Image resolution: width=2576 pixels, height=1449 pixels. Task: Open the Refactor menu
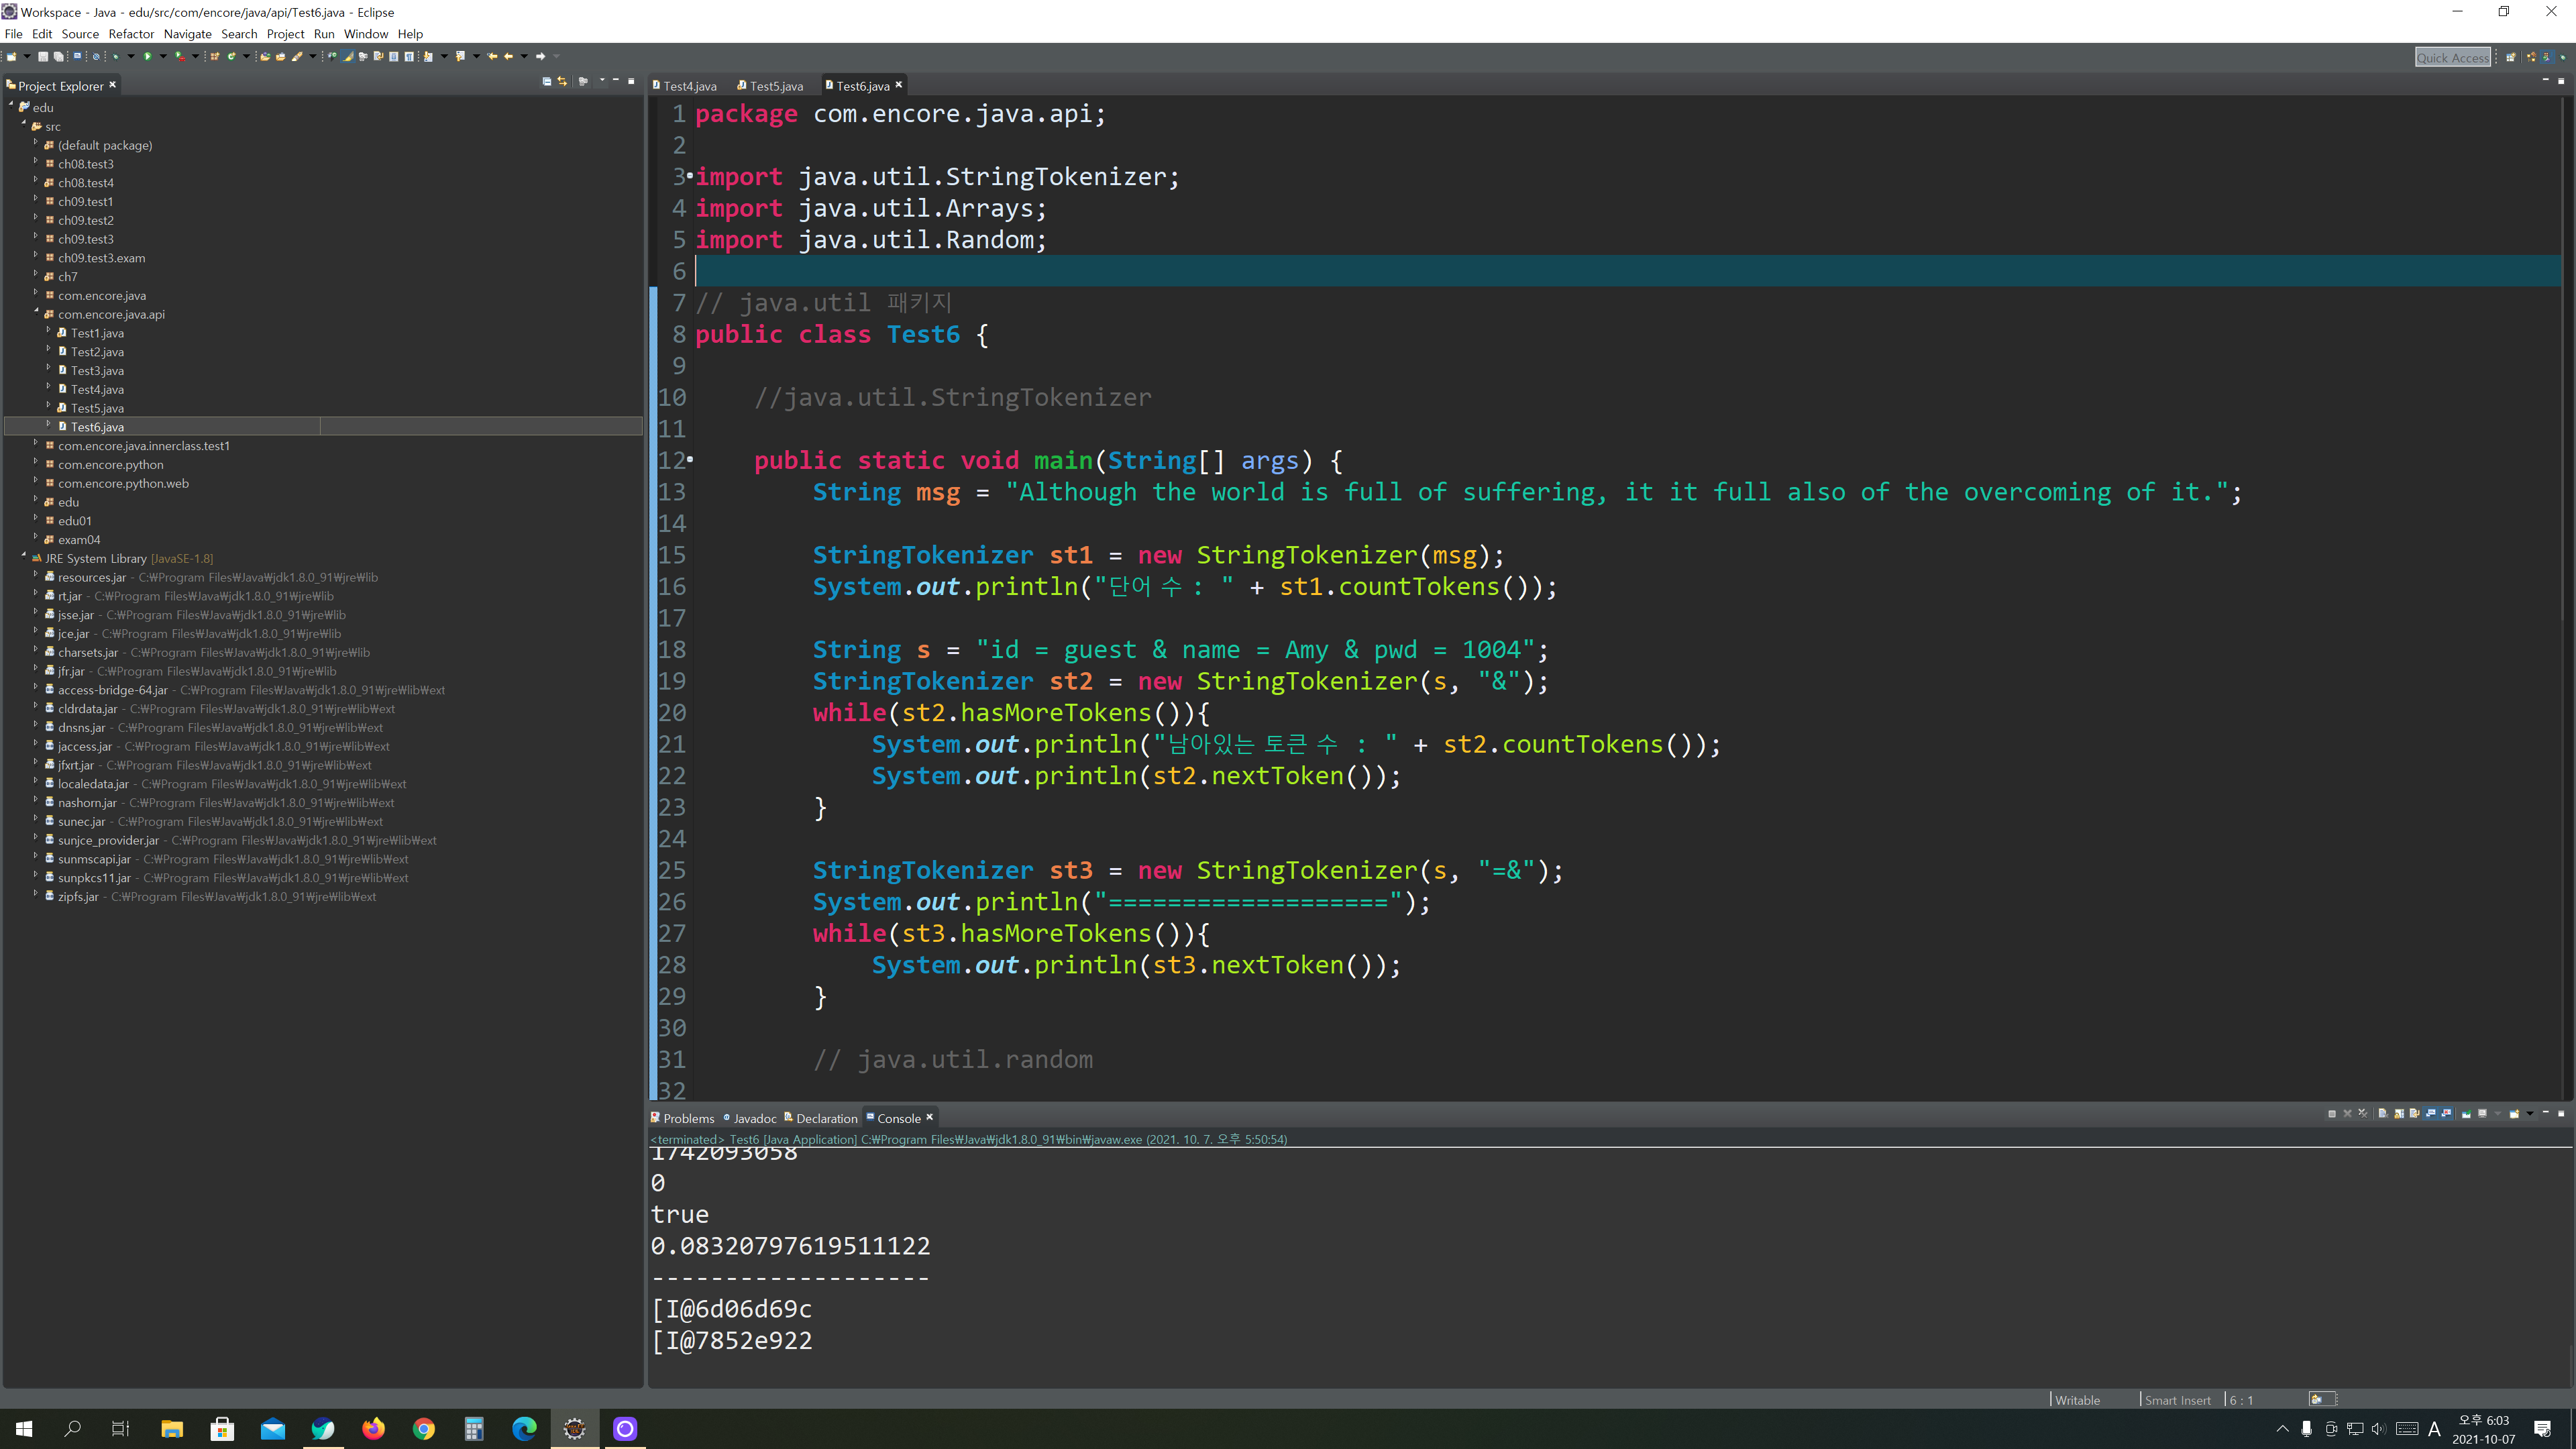[130, 34]
